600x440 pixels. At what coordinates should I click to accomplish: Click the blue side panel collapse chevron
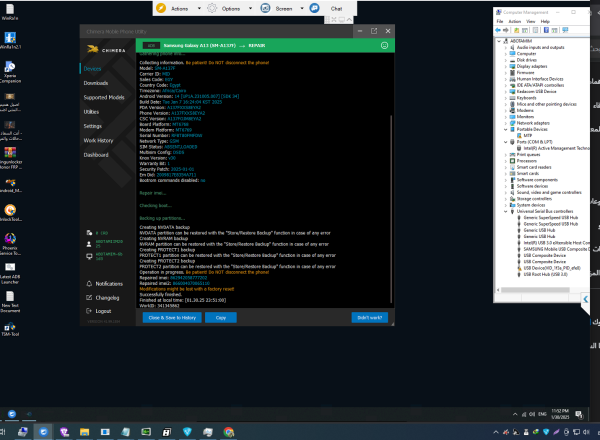pyautogui.click(x=585, y=299)
